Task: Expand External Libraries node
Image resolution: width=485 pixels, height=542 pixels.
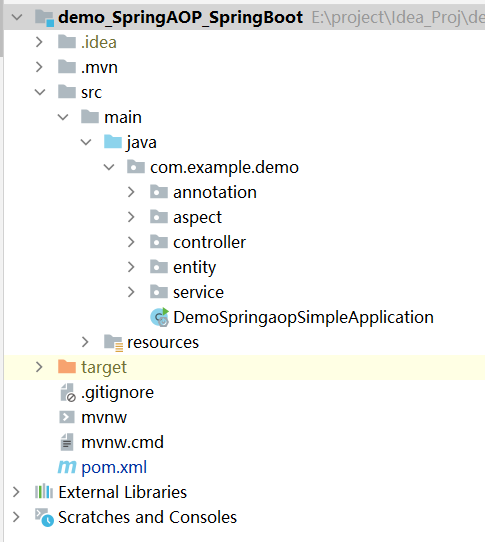Action: coord(16,492)
